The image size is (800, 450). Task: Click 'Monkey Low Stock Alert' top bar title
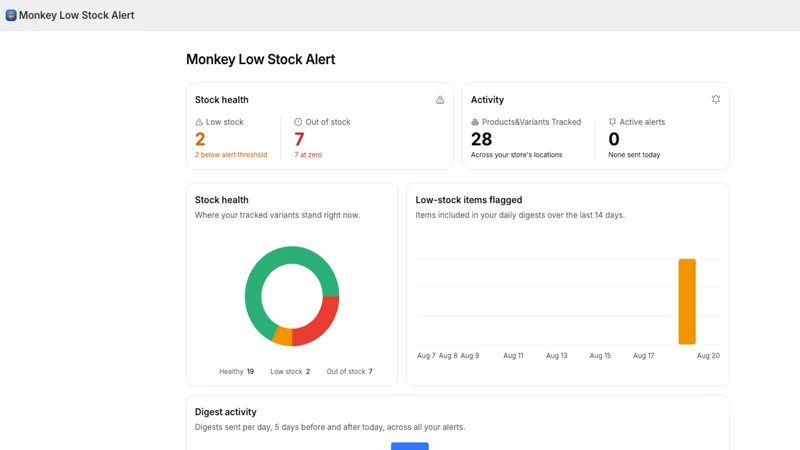77,15
